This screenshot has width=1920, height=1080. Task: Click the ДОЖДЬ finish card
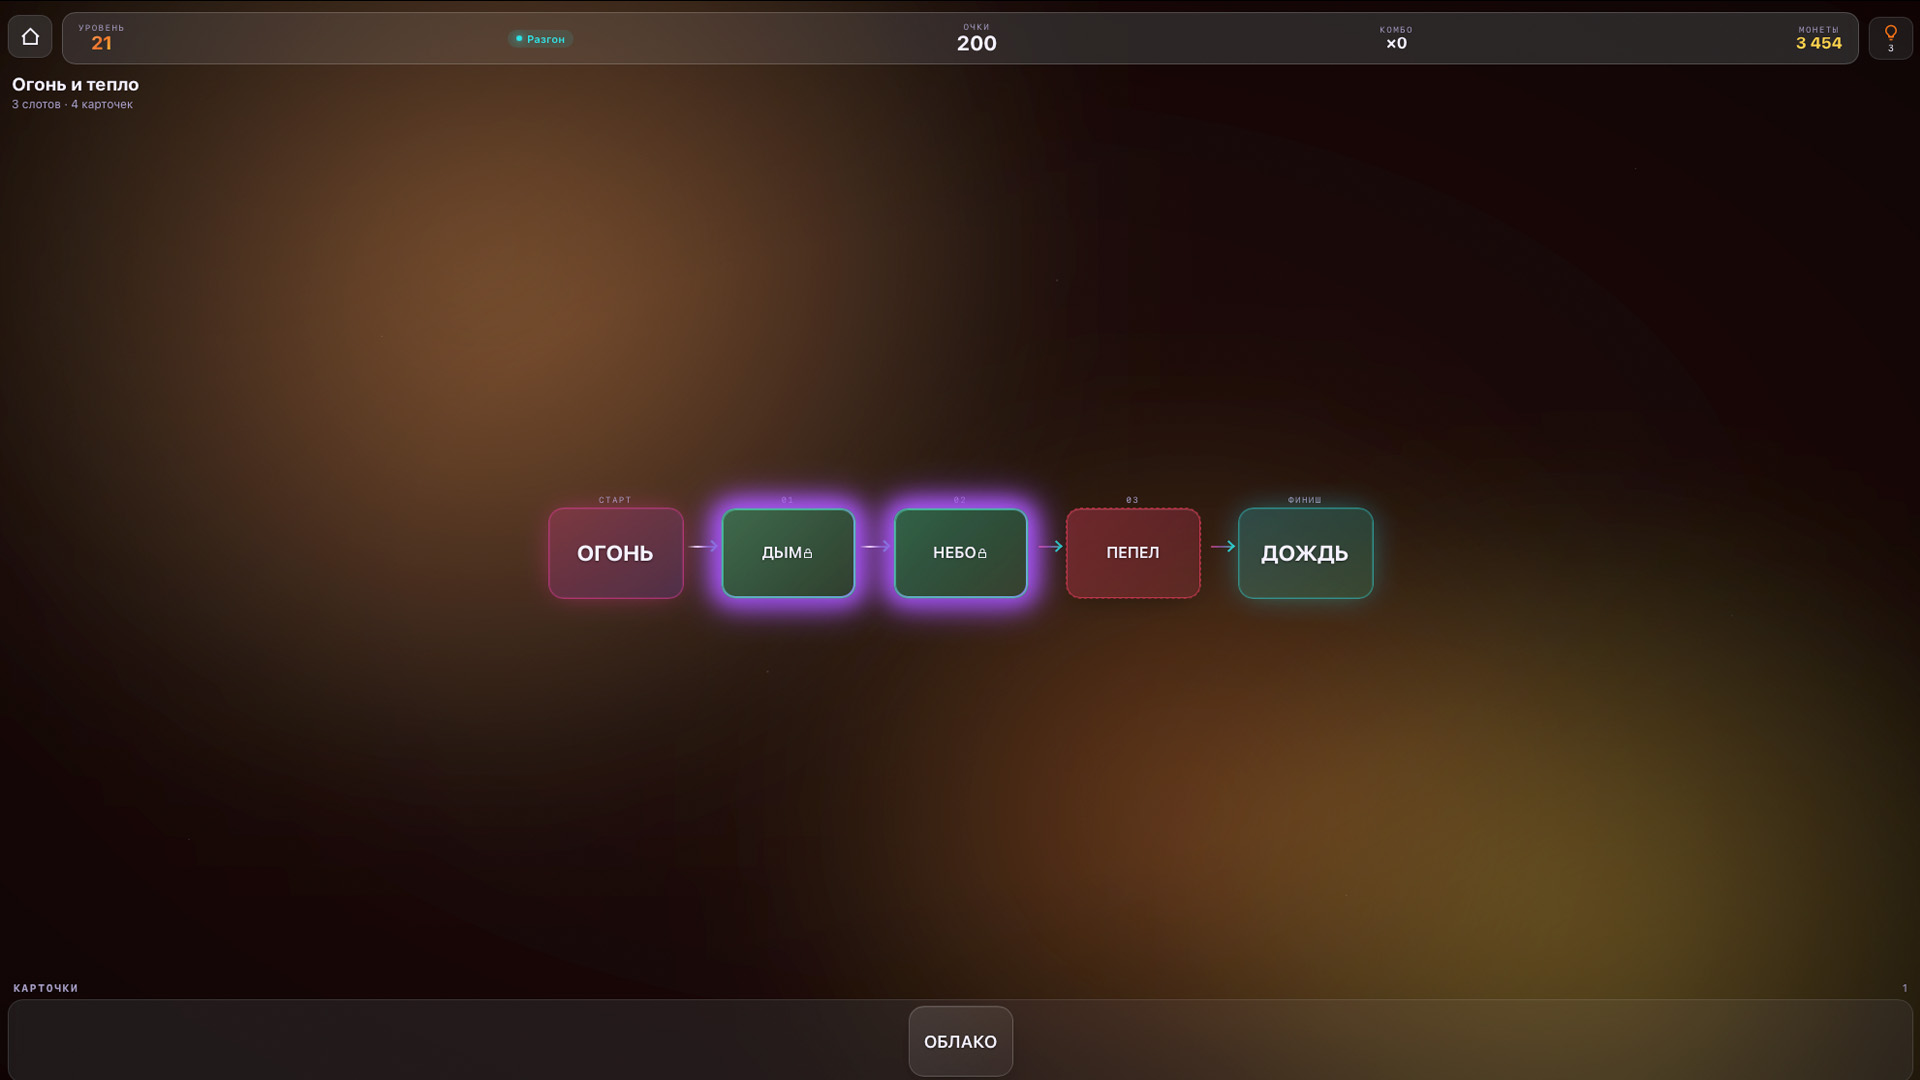(x=1305, y=553)
